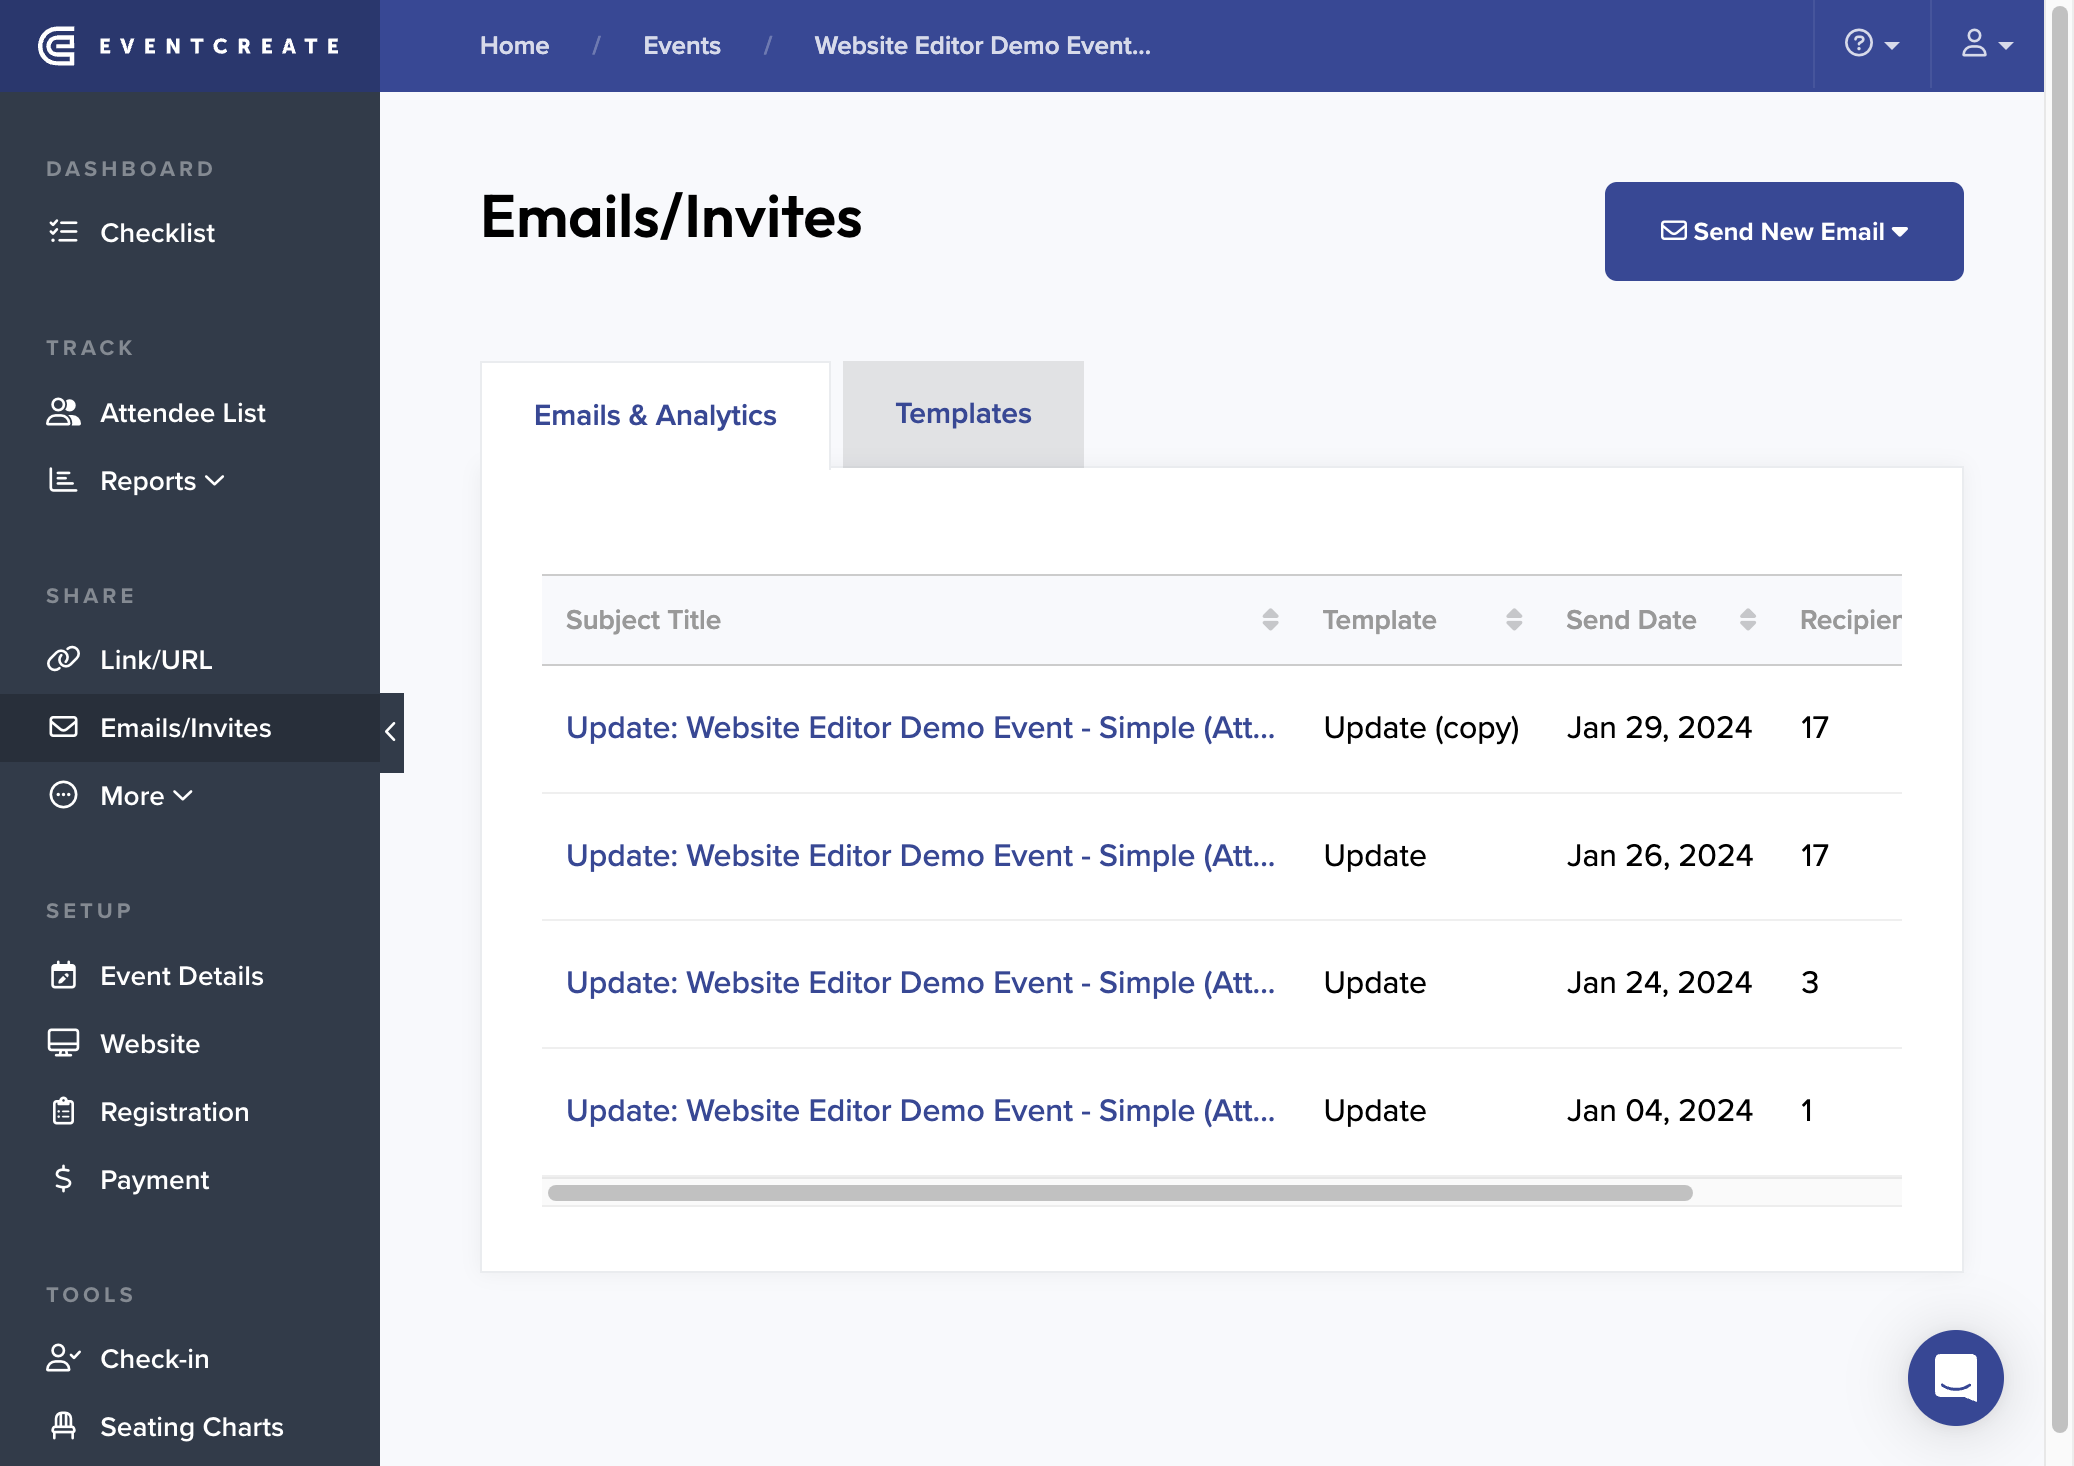Open the Event Details setup page
Viewport: 2074px width, 1466px height.
(155, 976)
